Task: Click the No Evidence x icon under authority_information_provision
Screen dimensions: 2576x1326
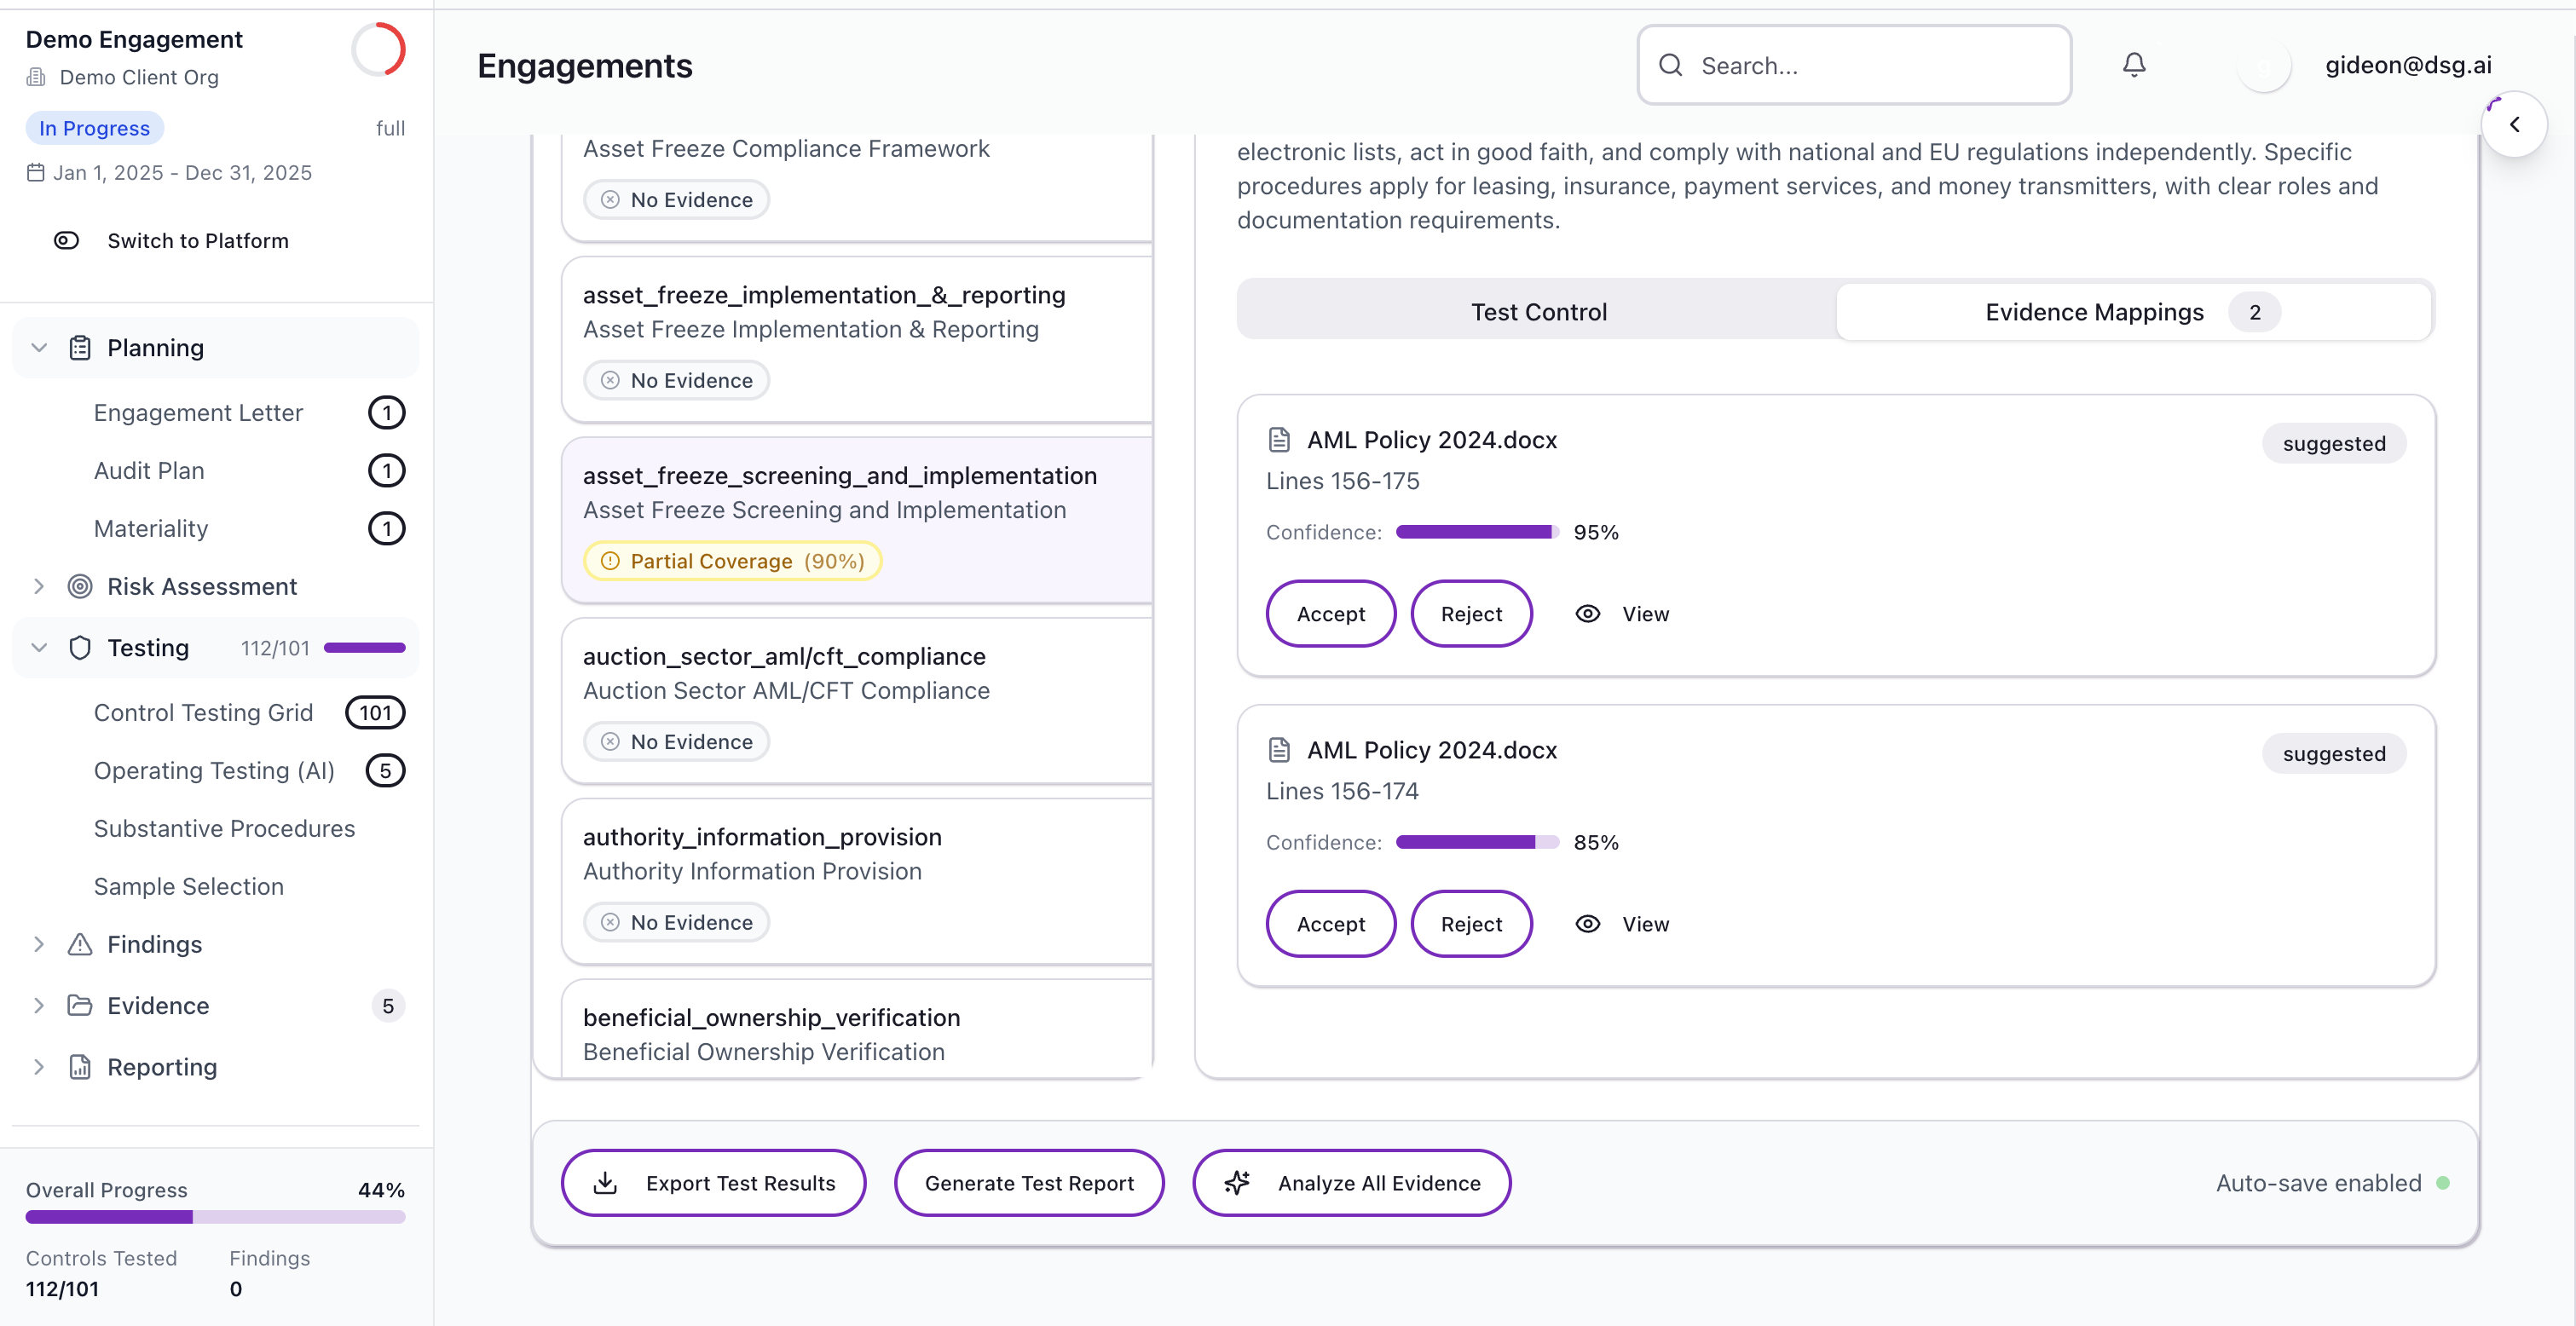Action: [x=610, y=922]
